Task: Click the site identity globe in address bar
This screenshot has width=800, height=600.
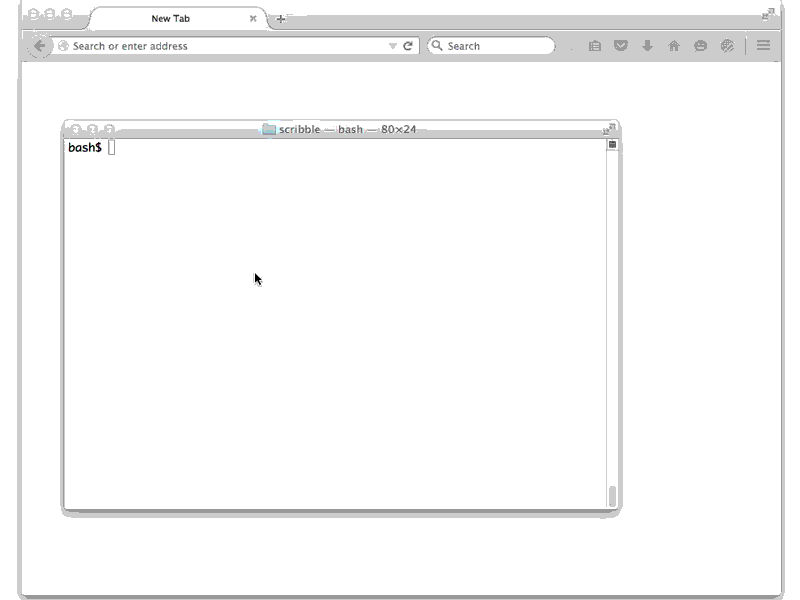Action: tap(63, 46)
